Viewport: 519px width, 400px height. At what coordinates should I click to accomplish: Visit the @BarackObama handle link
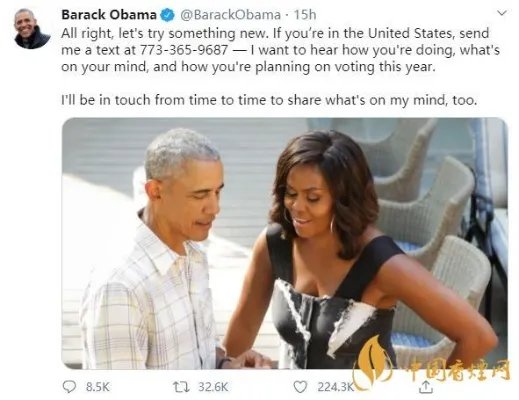click(230, 15)
